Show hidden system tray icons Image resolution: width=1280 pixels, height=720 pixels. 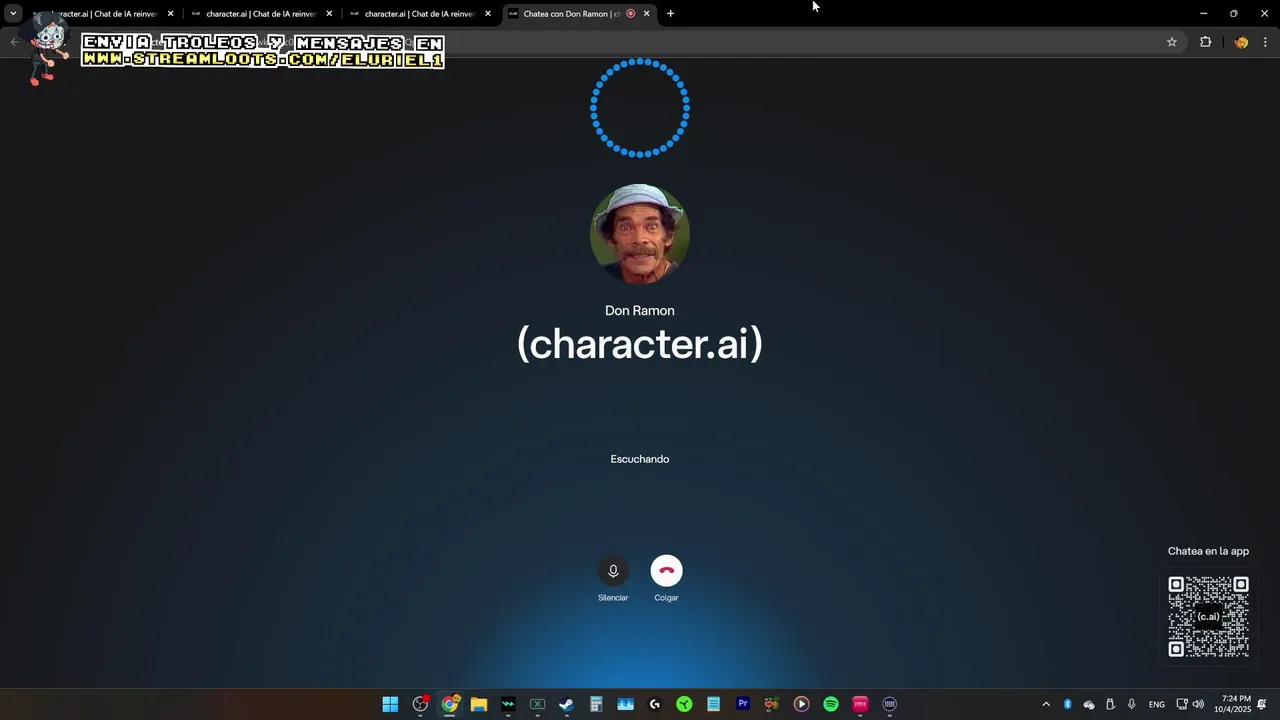point(1046,704)
